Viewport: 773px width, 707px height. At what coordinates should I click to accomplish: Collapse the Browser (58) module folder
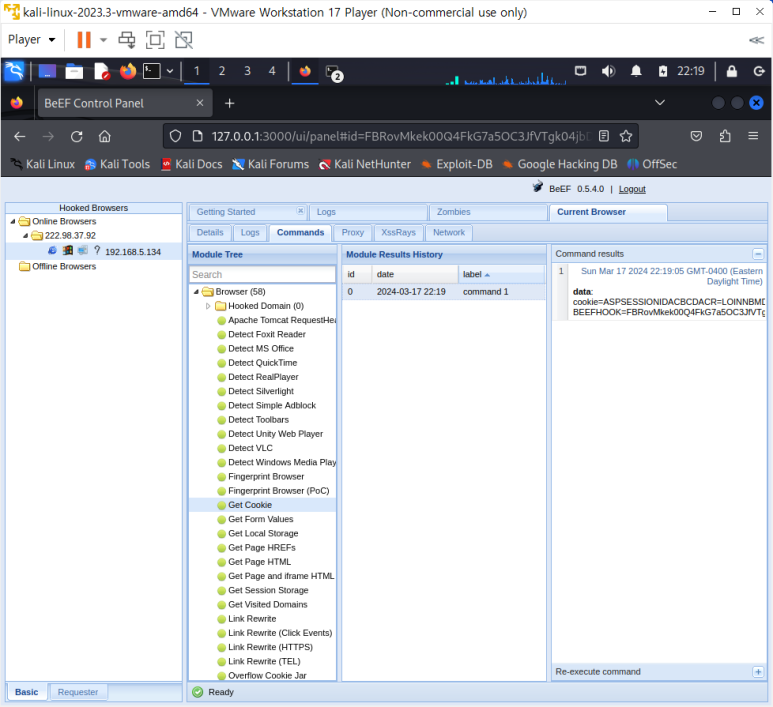tap(196, 292)
